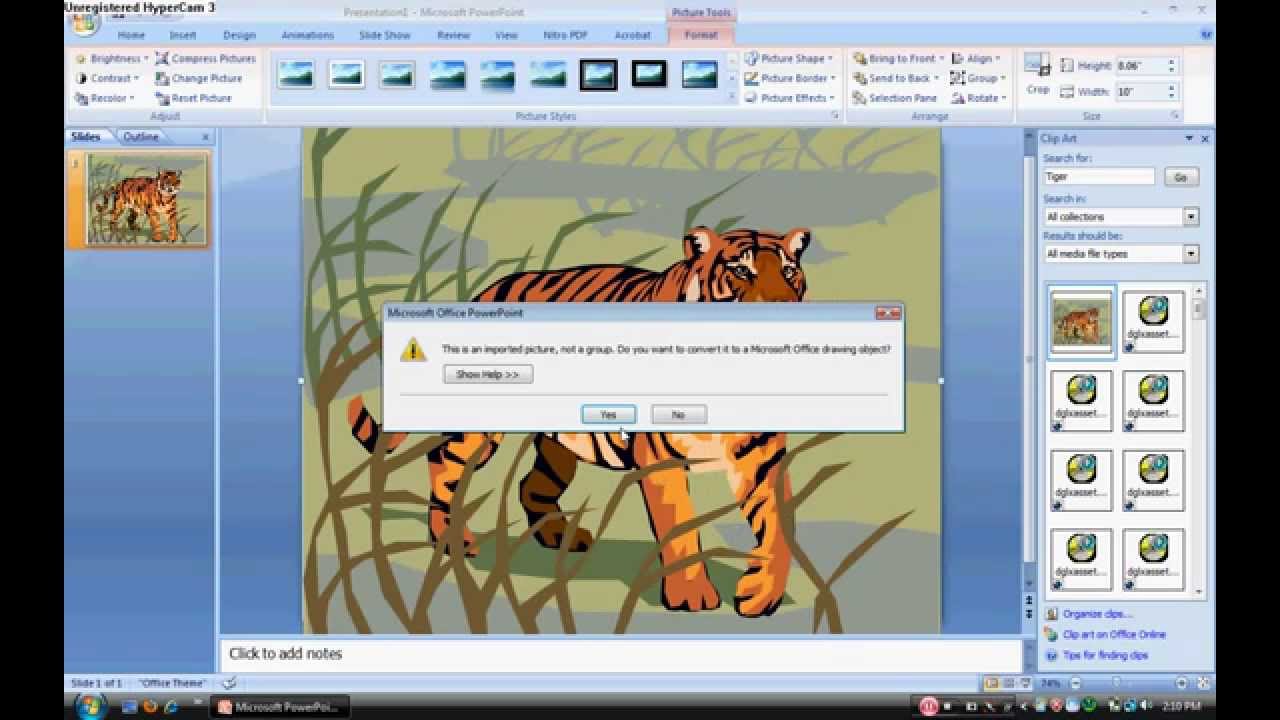This screenshot has width=1280, height=720.
Task: Open the Review ribbon tab
Action: coord(453,35)
